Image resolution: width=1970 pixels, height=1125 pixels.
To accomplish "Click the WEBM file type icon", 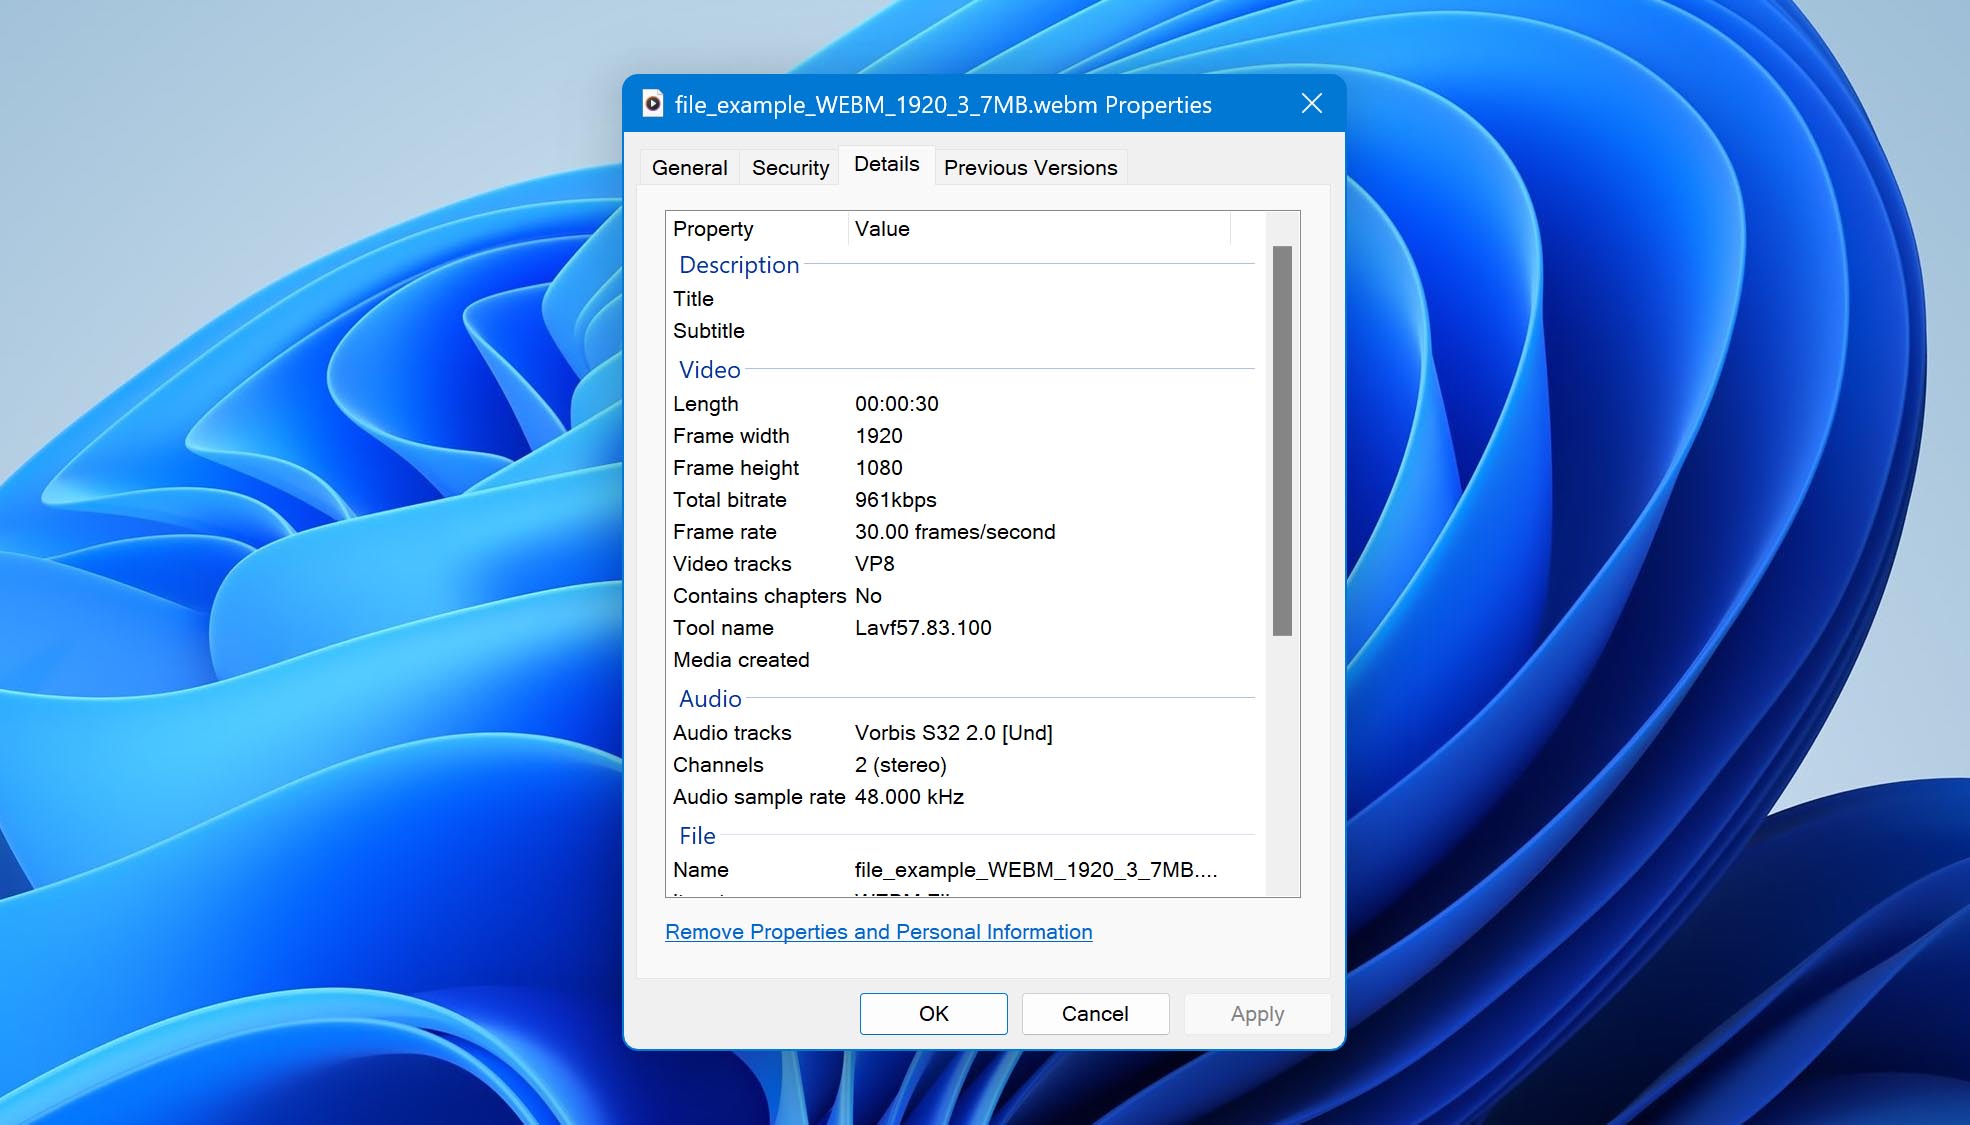I will 652,104.
